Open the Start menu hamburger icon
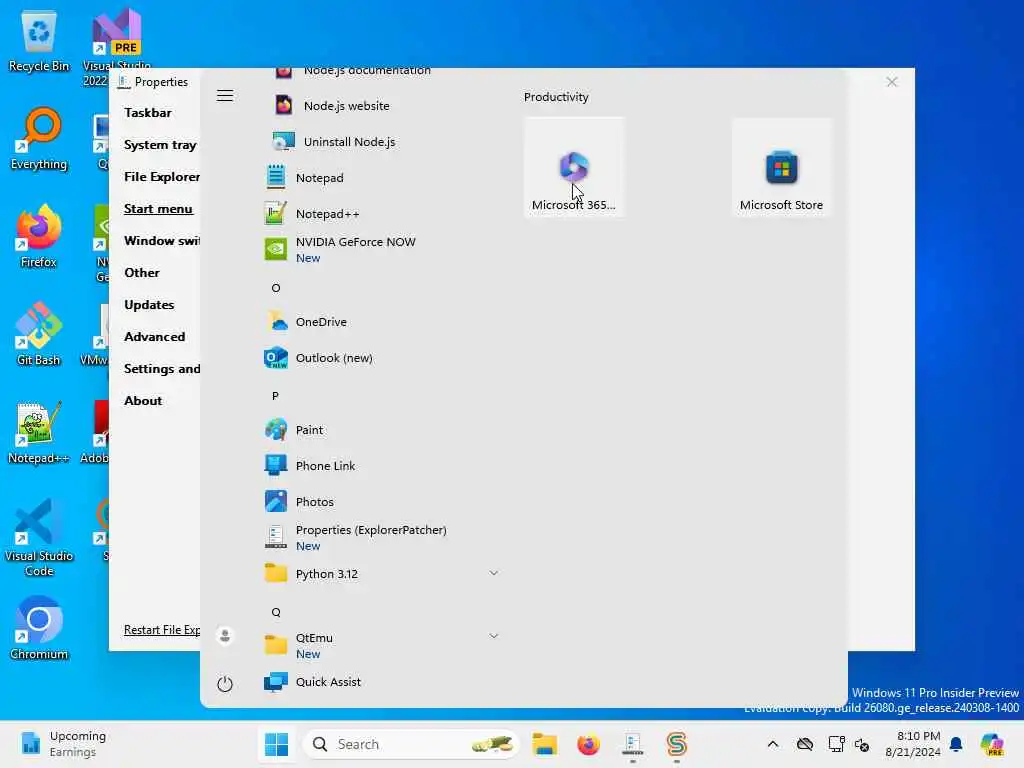The image size is (1024, 768). click(225, 95)
